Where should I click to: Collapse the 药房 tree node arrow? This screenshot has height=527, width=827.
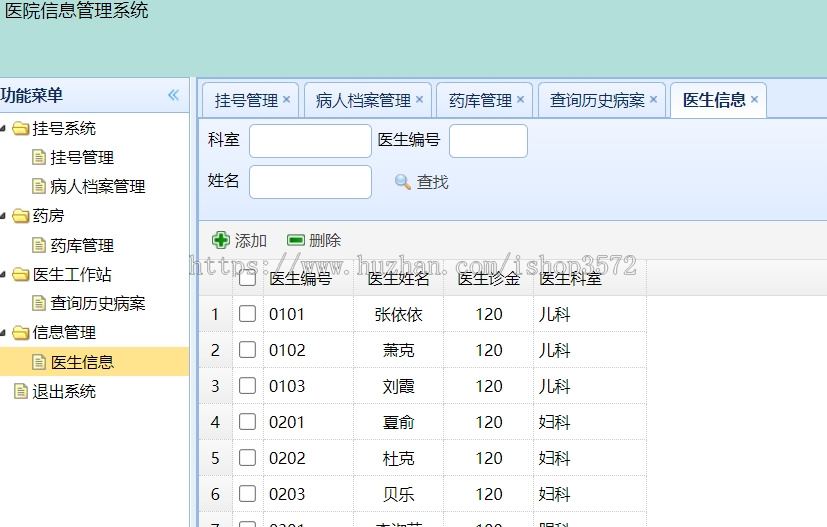point(3,216)
